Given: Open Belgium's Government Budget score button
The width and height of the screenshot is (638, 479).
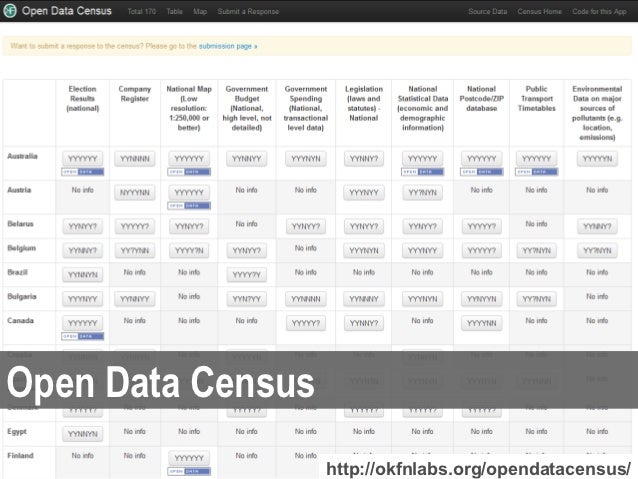Looking at the screenshot, I should pyautogui.click(x=247, y=251).
